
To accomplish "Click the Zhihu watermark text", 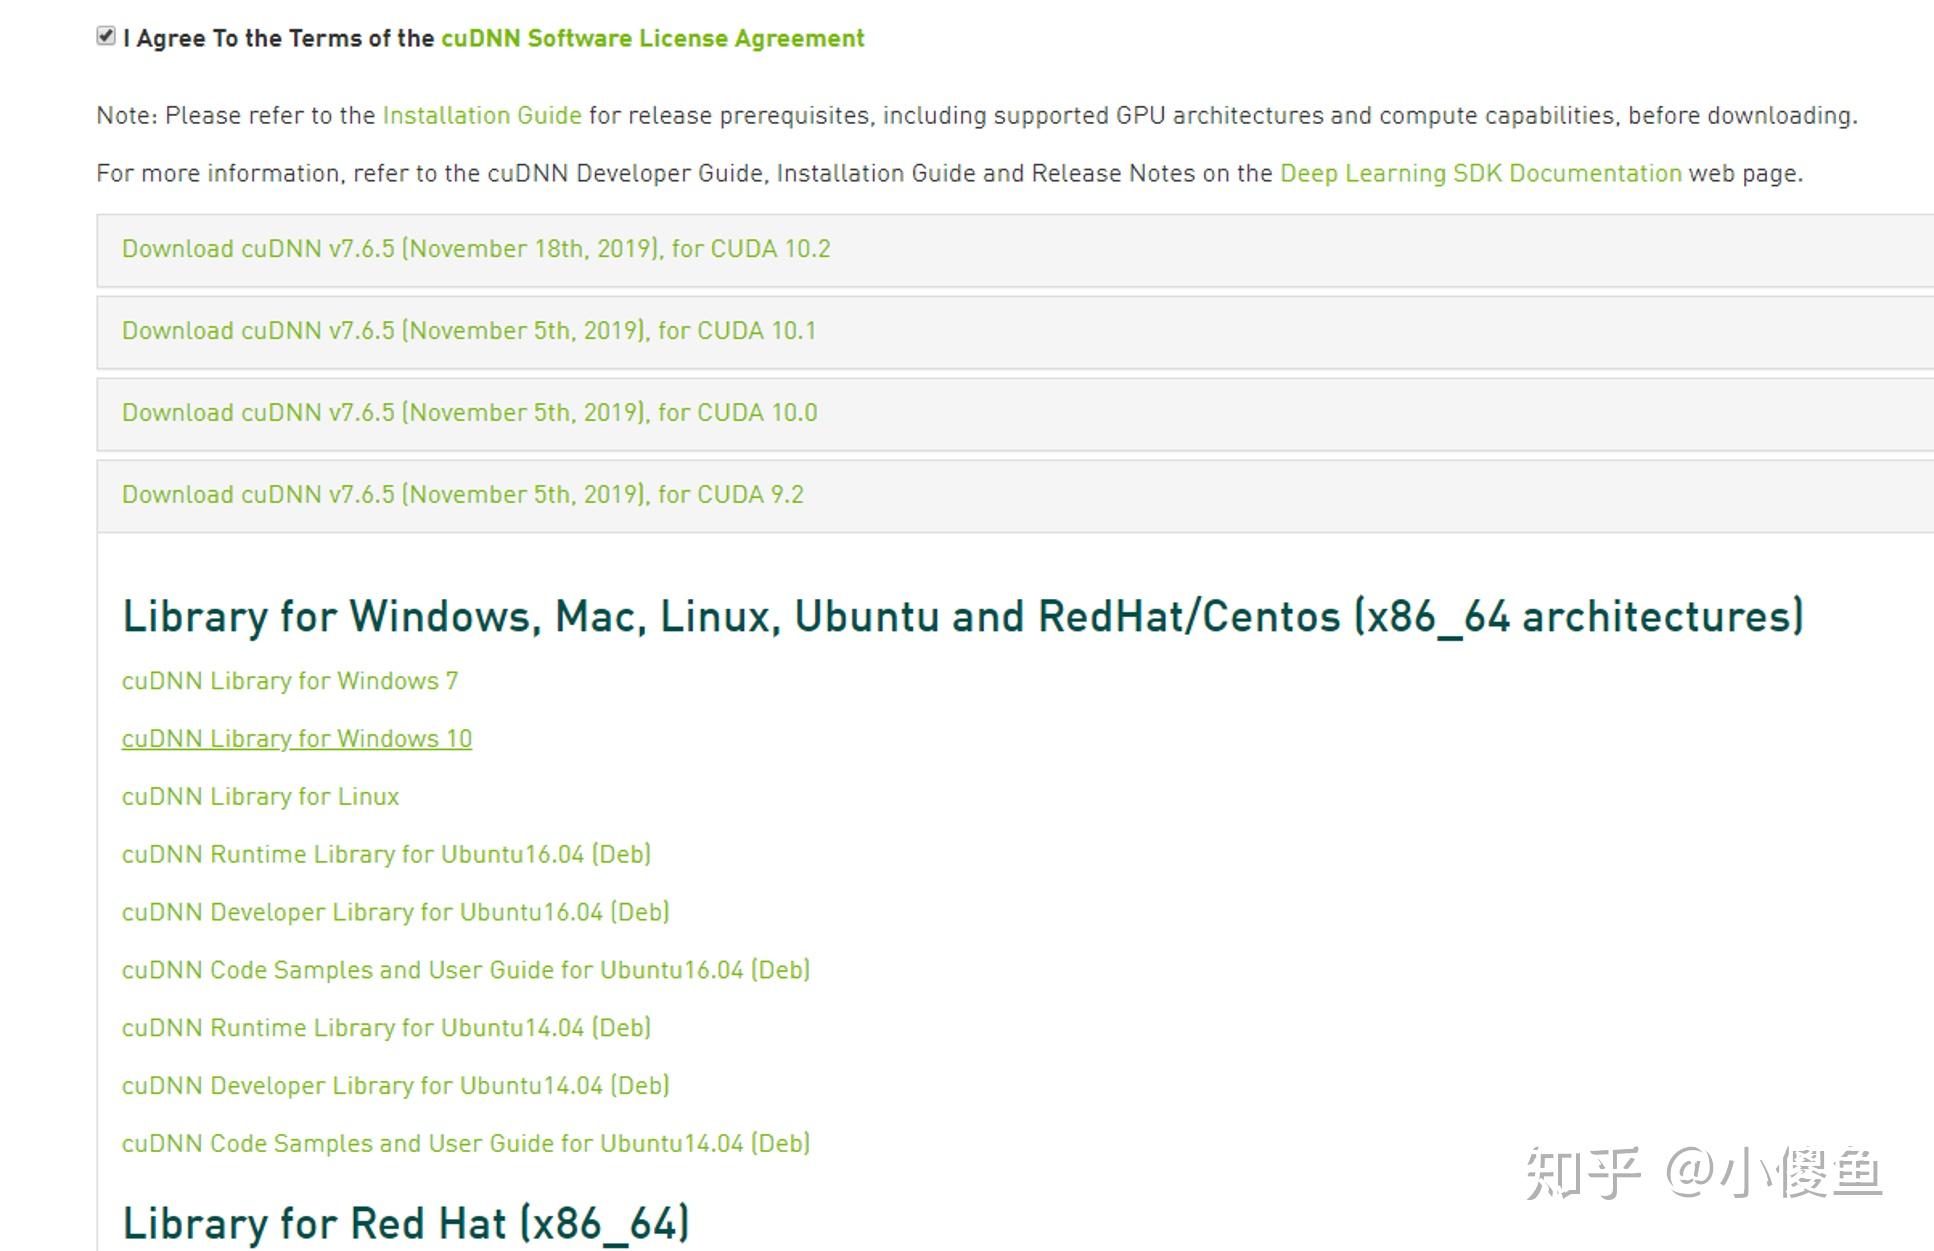I will [x=1703, y=1173].
